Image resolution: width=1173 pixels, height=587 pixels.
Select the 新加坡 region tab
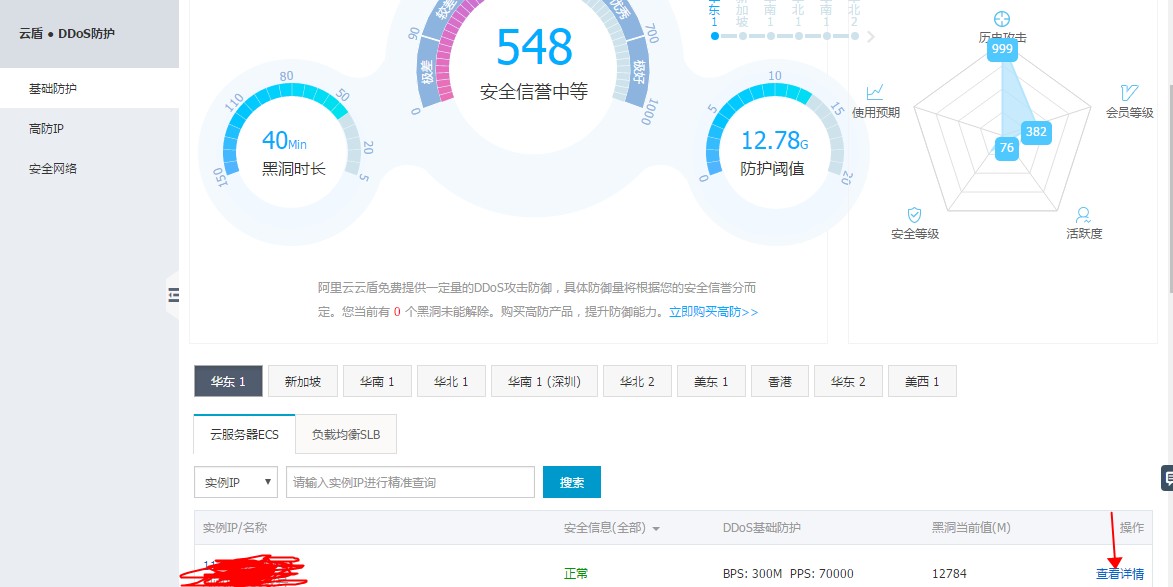click(303, 381)
